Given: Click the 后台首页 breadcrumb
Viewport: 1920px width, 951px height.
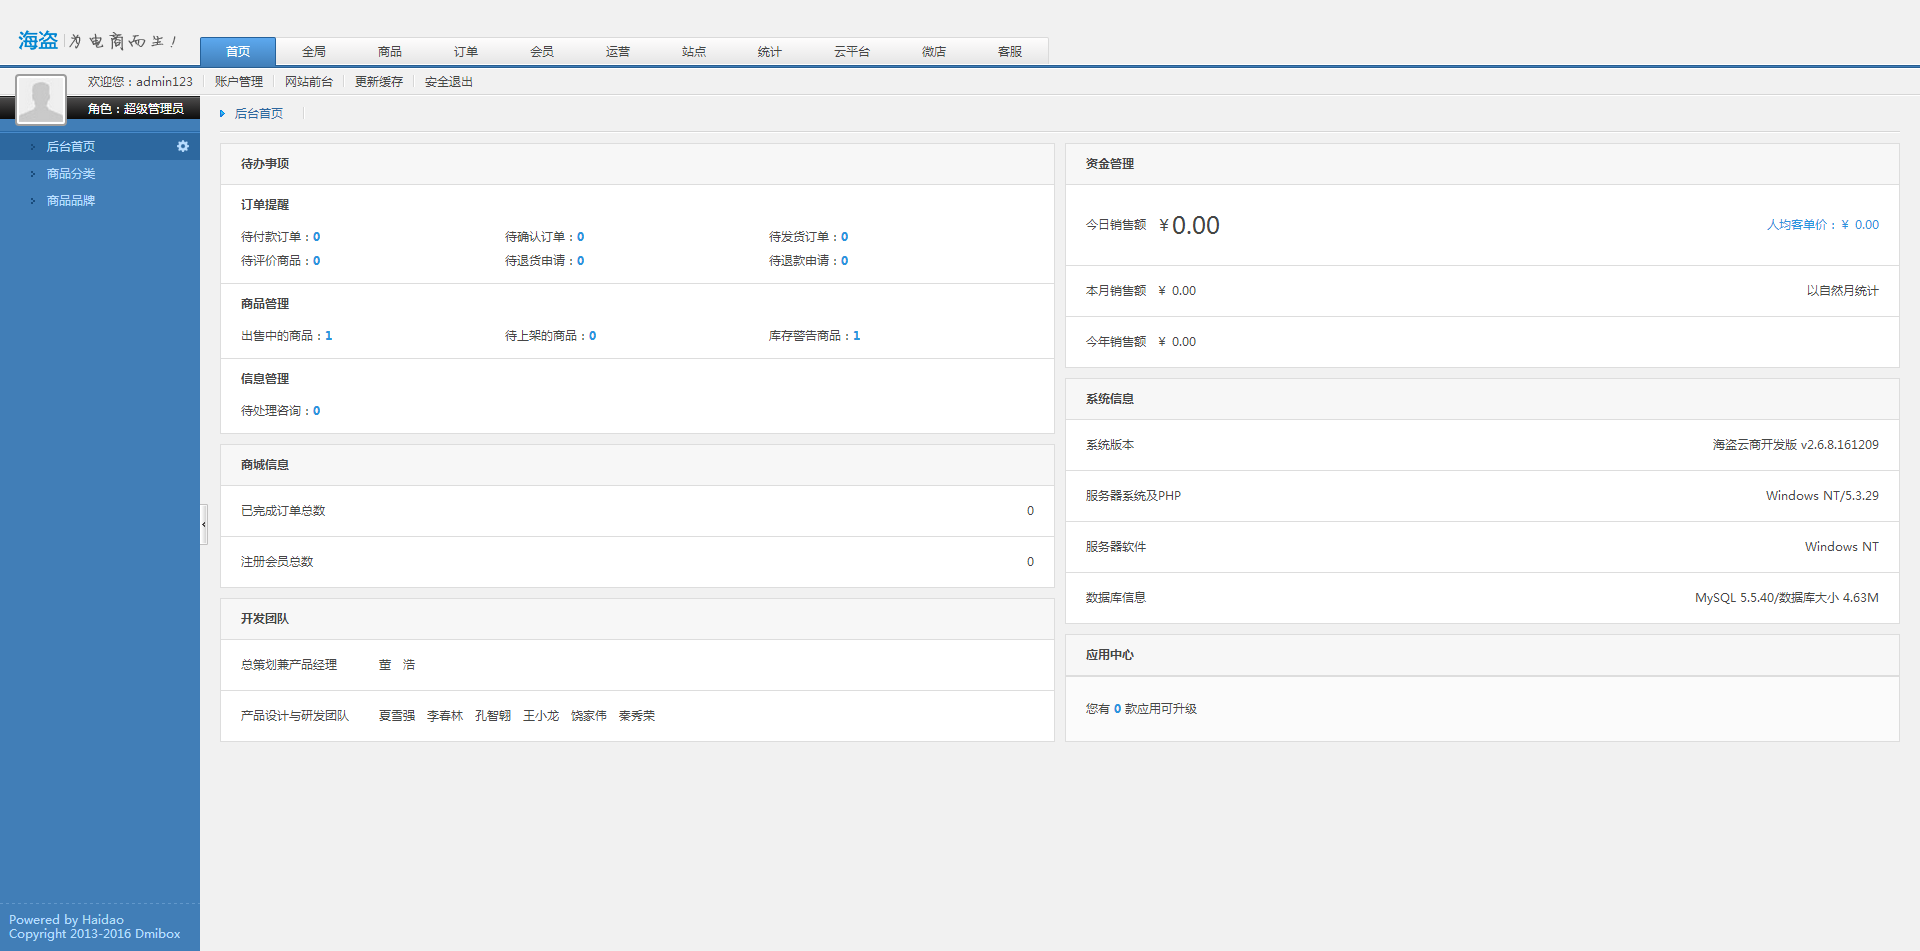Looking at the screenshot, I should [259, 114].
